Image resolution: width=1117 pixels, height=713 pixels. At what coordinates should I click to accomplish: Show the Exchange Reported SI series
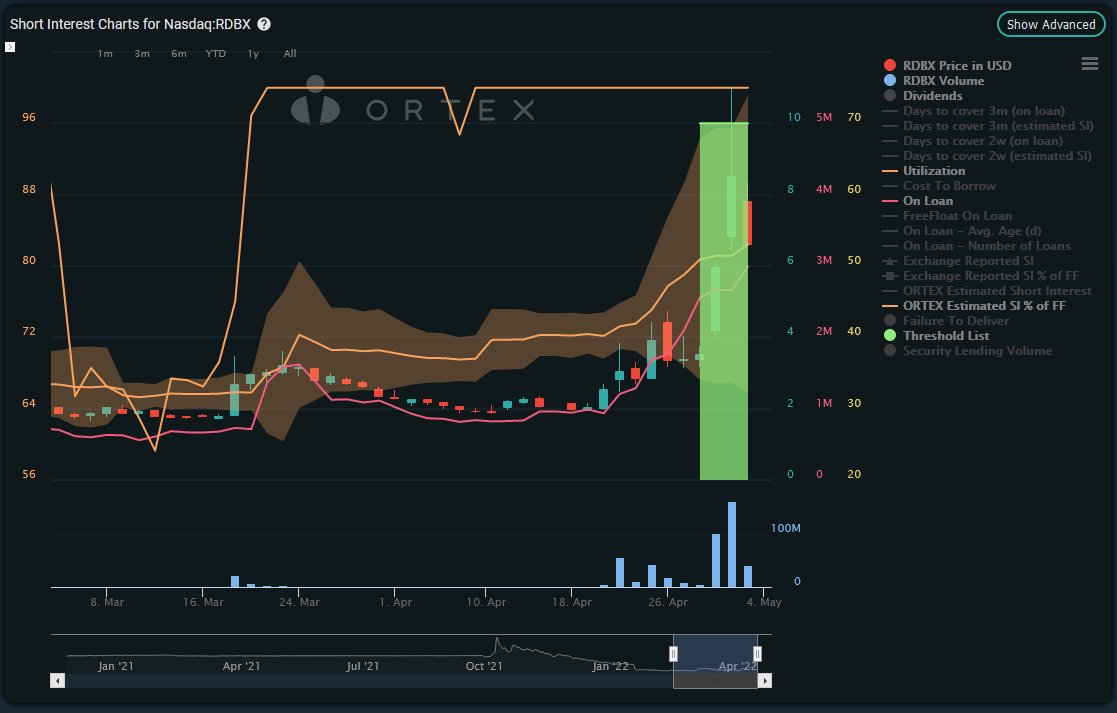coord(958,261)
